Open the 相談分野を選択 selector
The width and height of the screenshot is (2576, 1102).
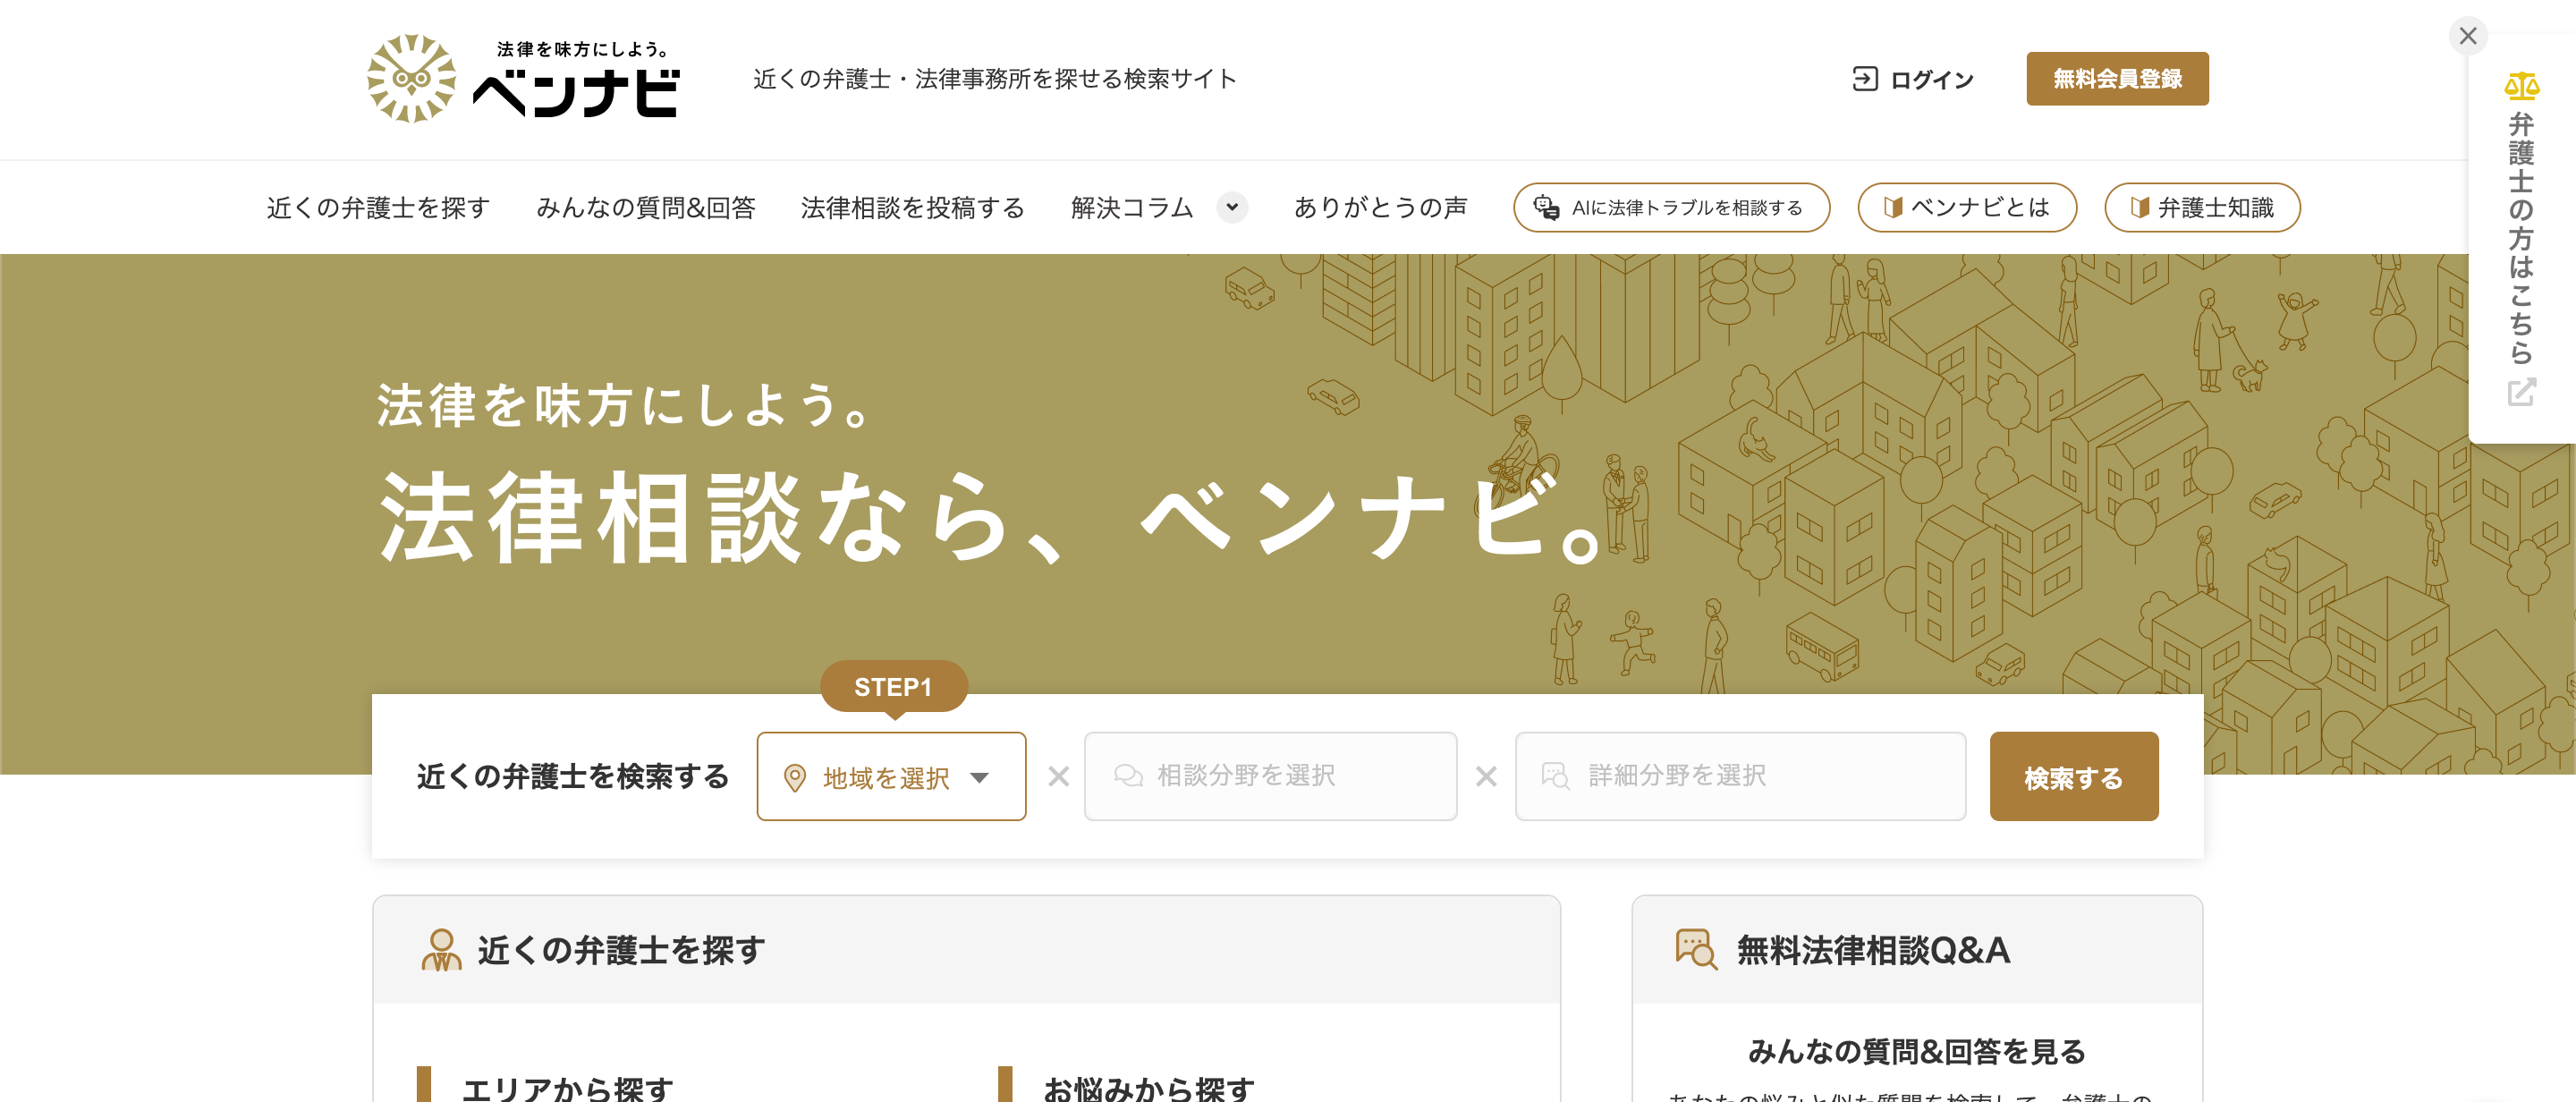(x=1270, y=777)
